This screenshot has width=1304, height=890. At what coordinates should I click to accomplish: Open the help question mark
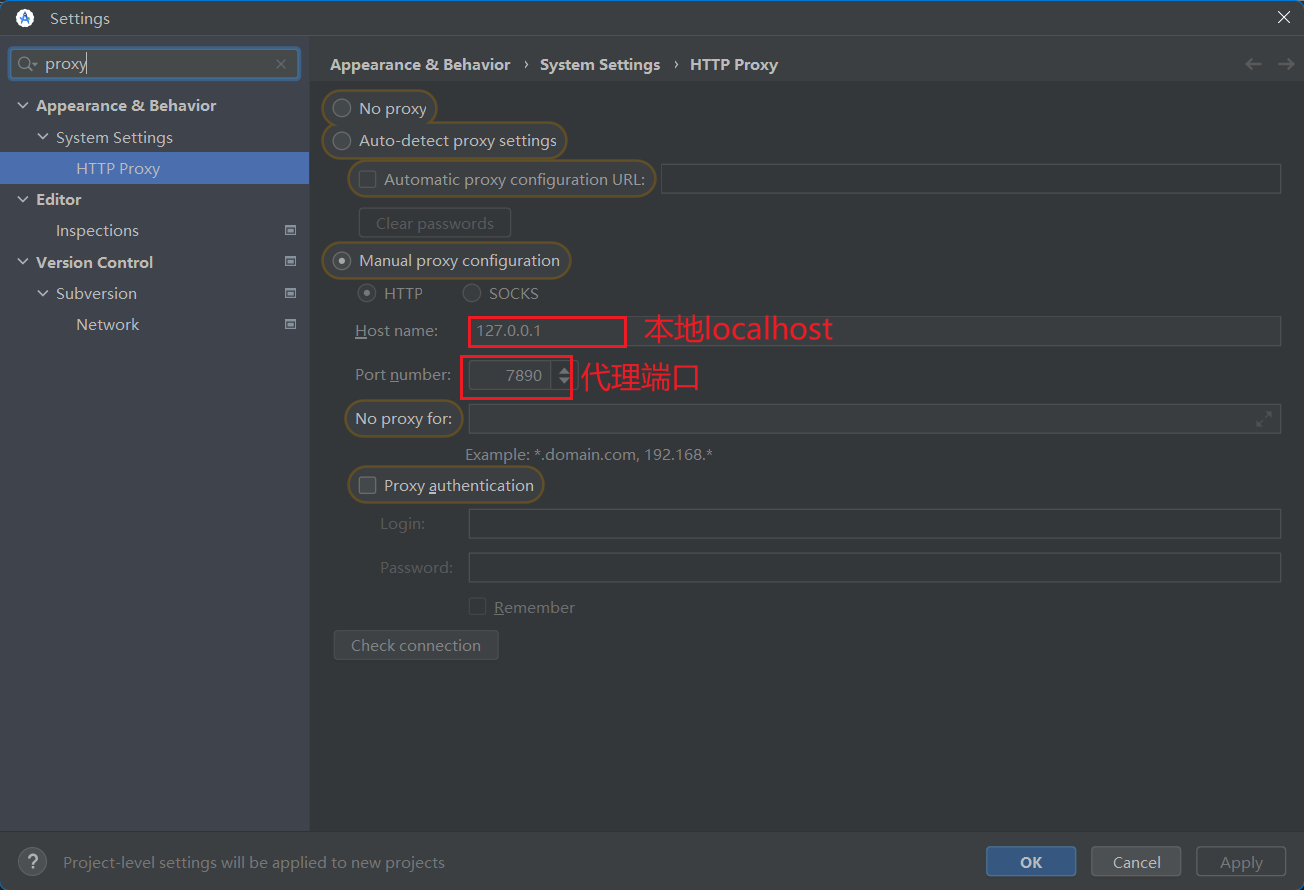pyautogui.click(x=32, y=861)
